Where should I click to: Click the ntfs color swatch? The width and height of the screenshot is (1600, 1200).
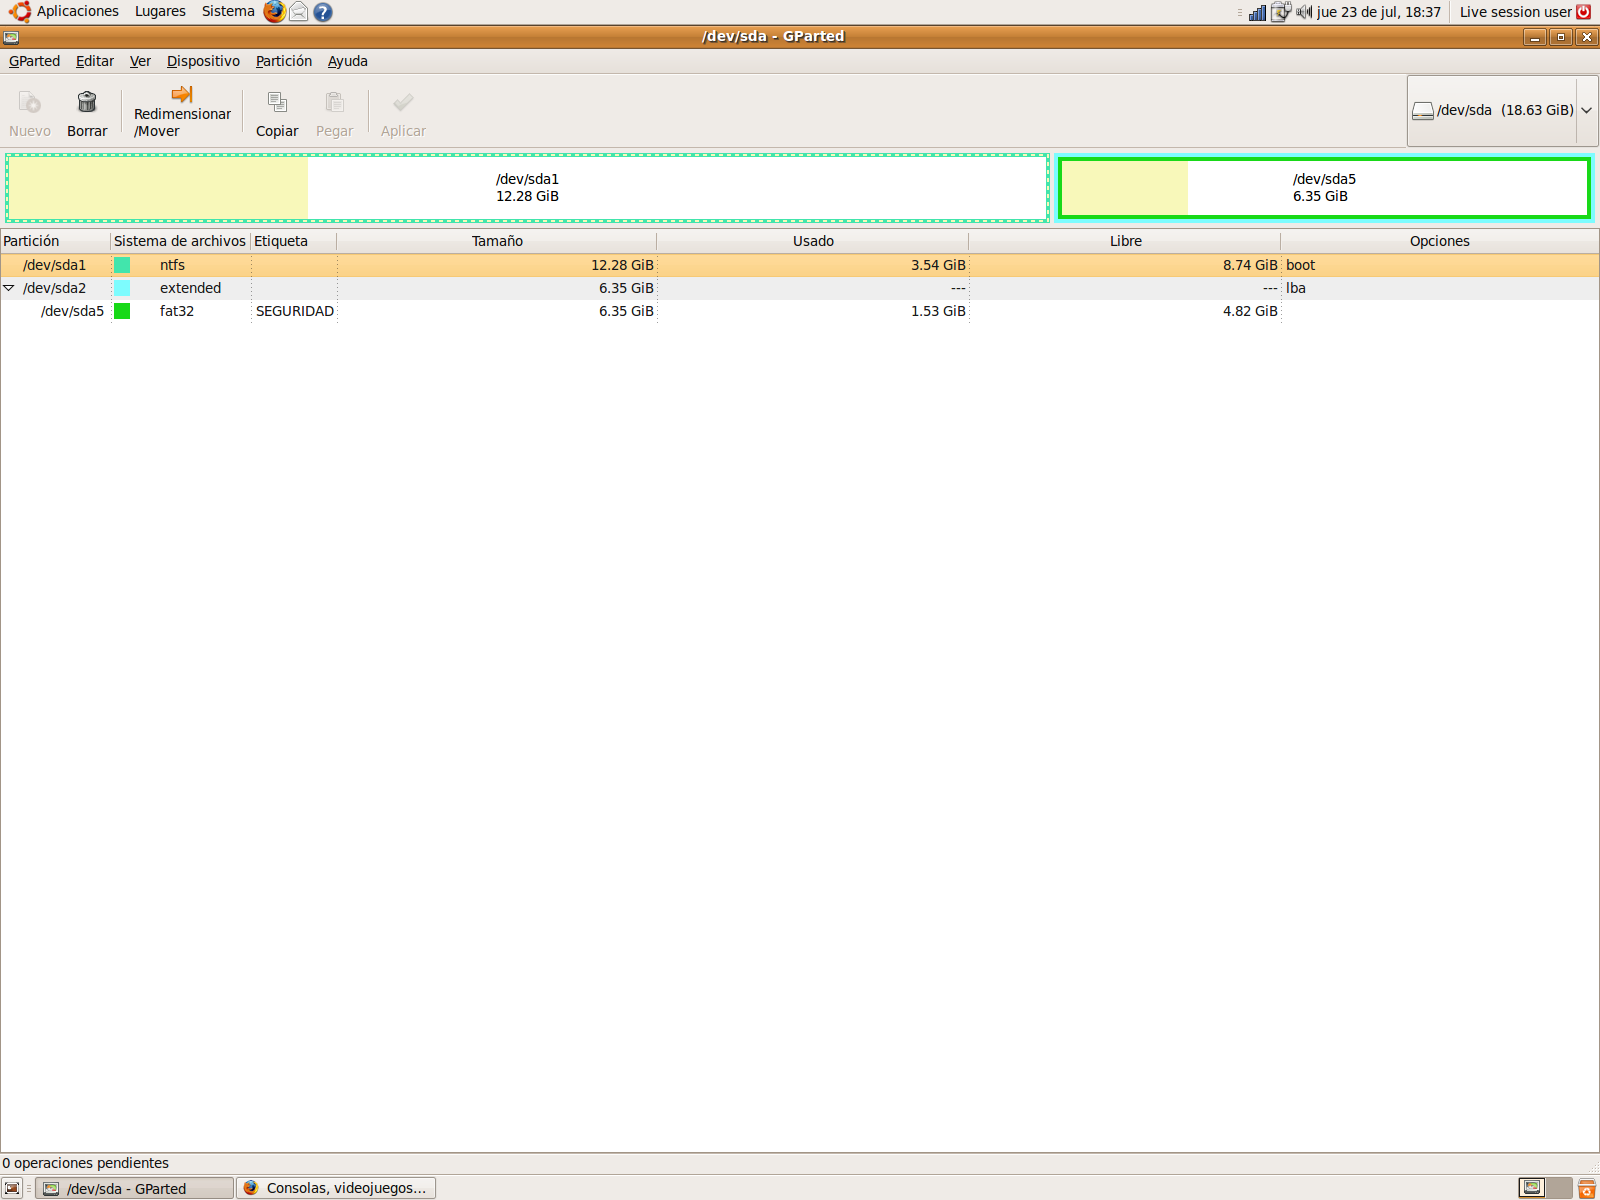pyautogui.click(x=122, y=265)
